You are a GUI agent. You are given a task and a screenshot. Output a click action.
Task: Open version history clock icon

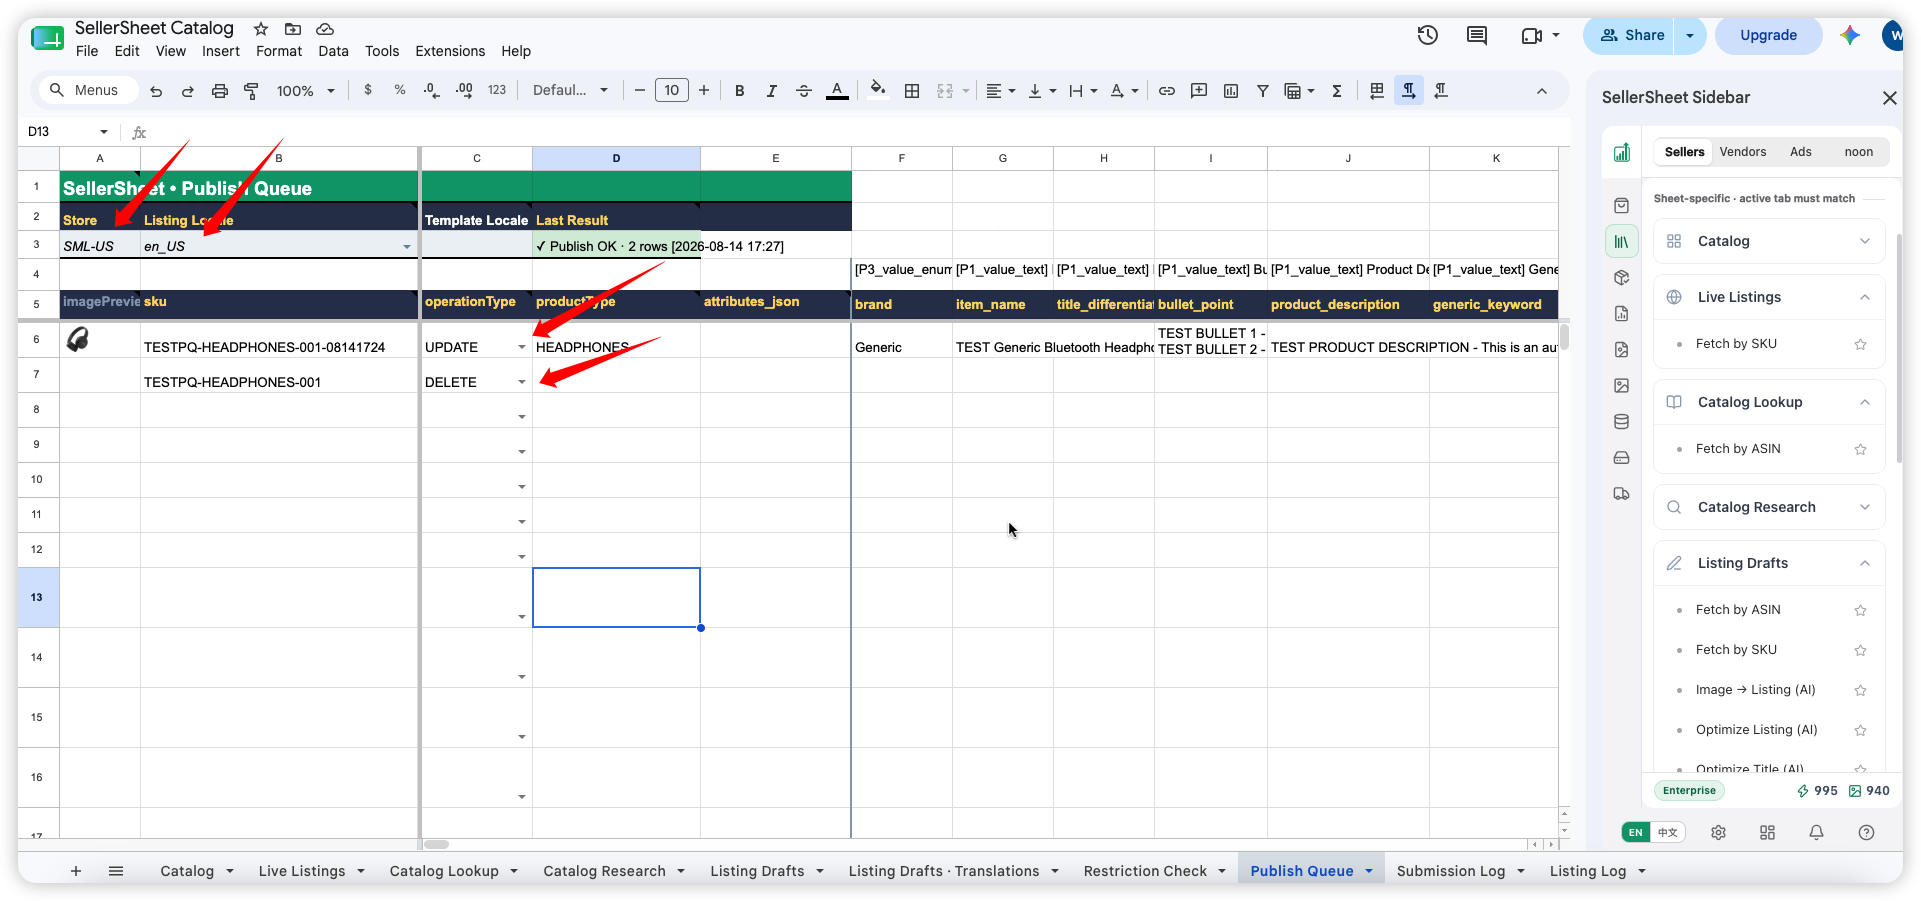pos(1427,35)
